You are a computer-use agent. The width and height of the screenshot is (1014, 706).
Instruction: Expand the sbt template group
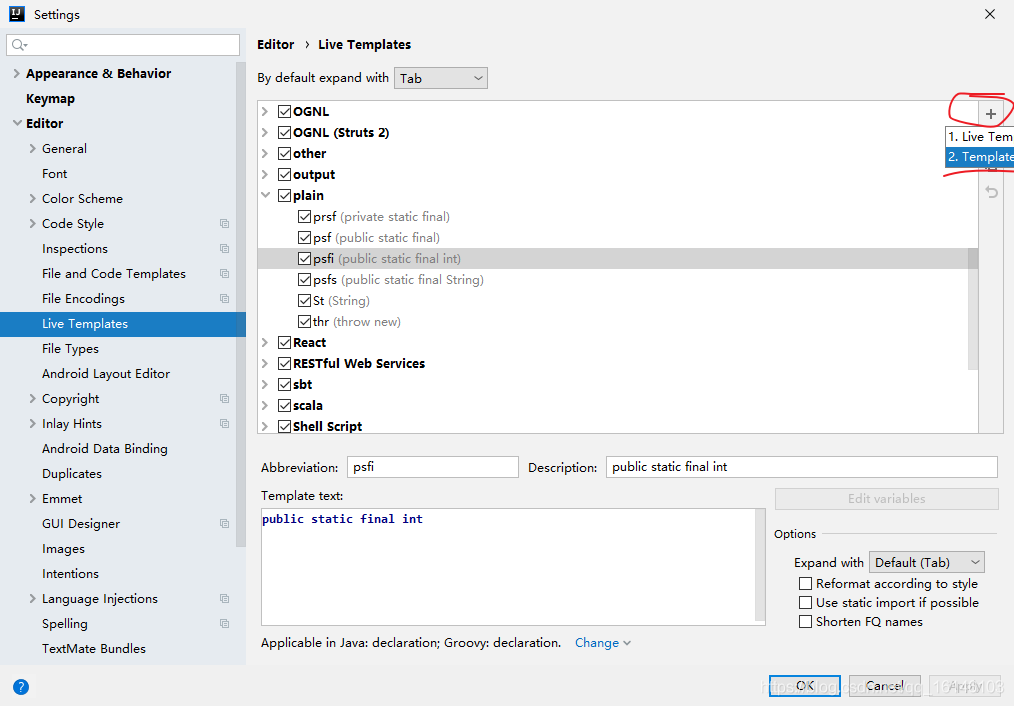pyautogui.click(x=264, y=385)
